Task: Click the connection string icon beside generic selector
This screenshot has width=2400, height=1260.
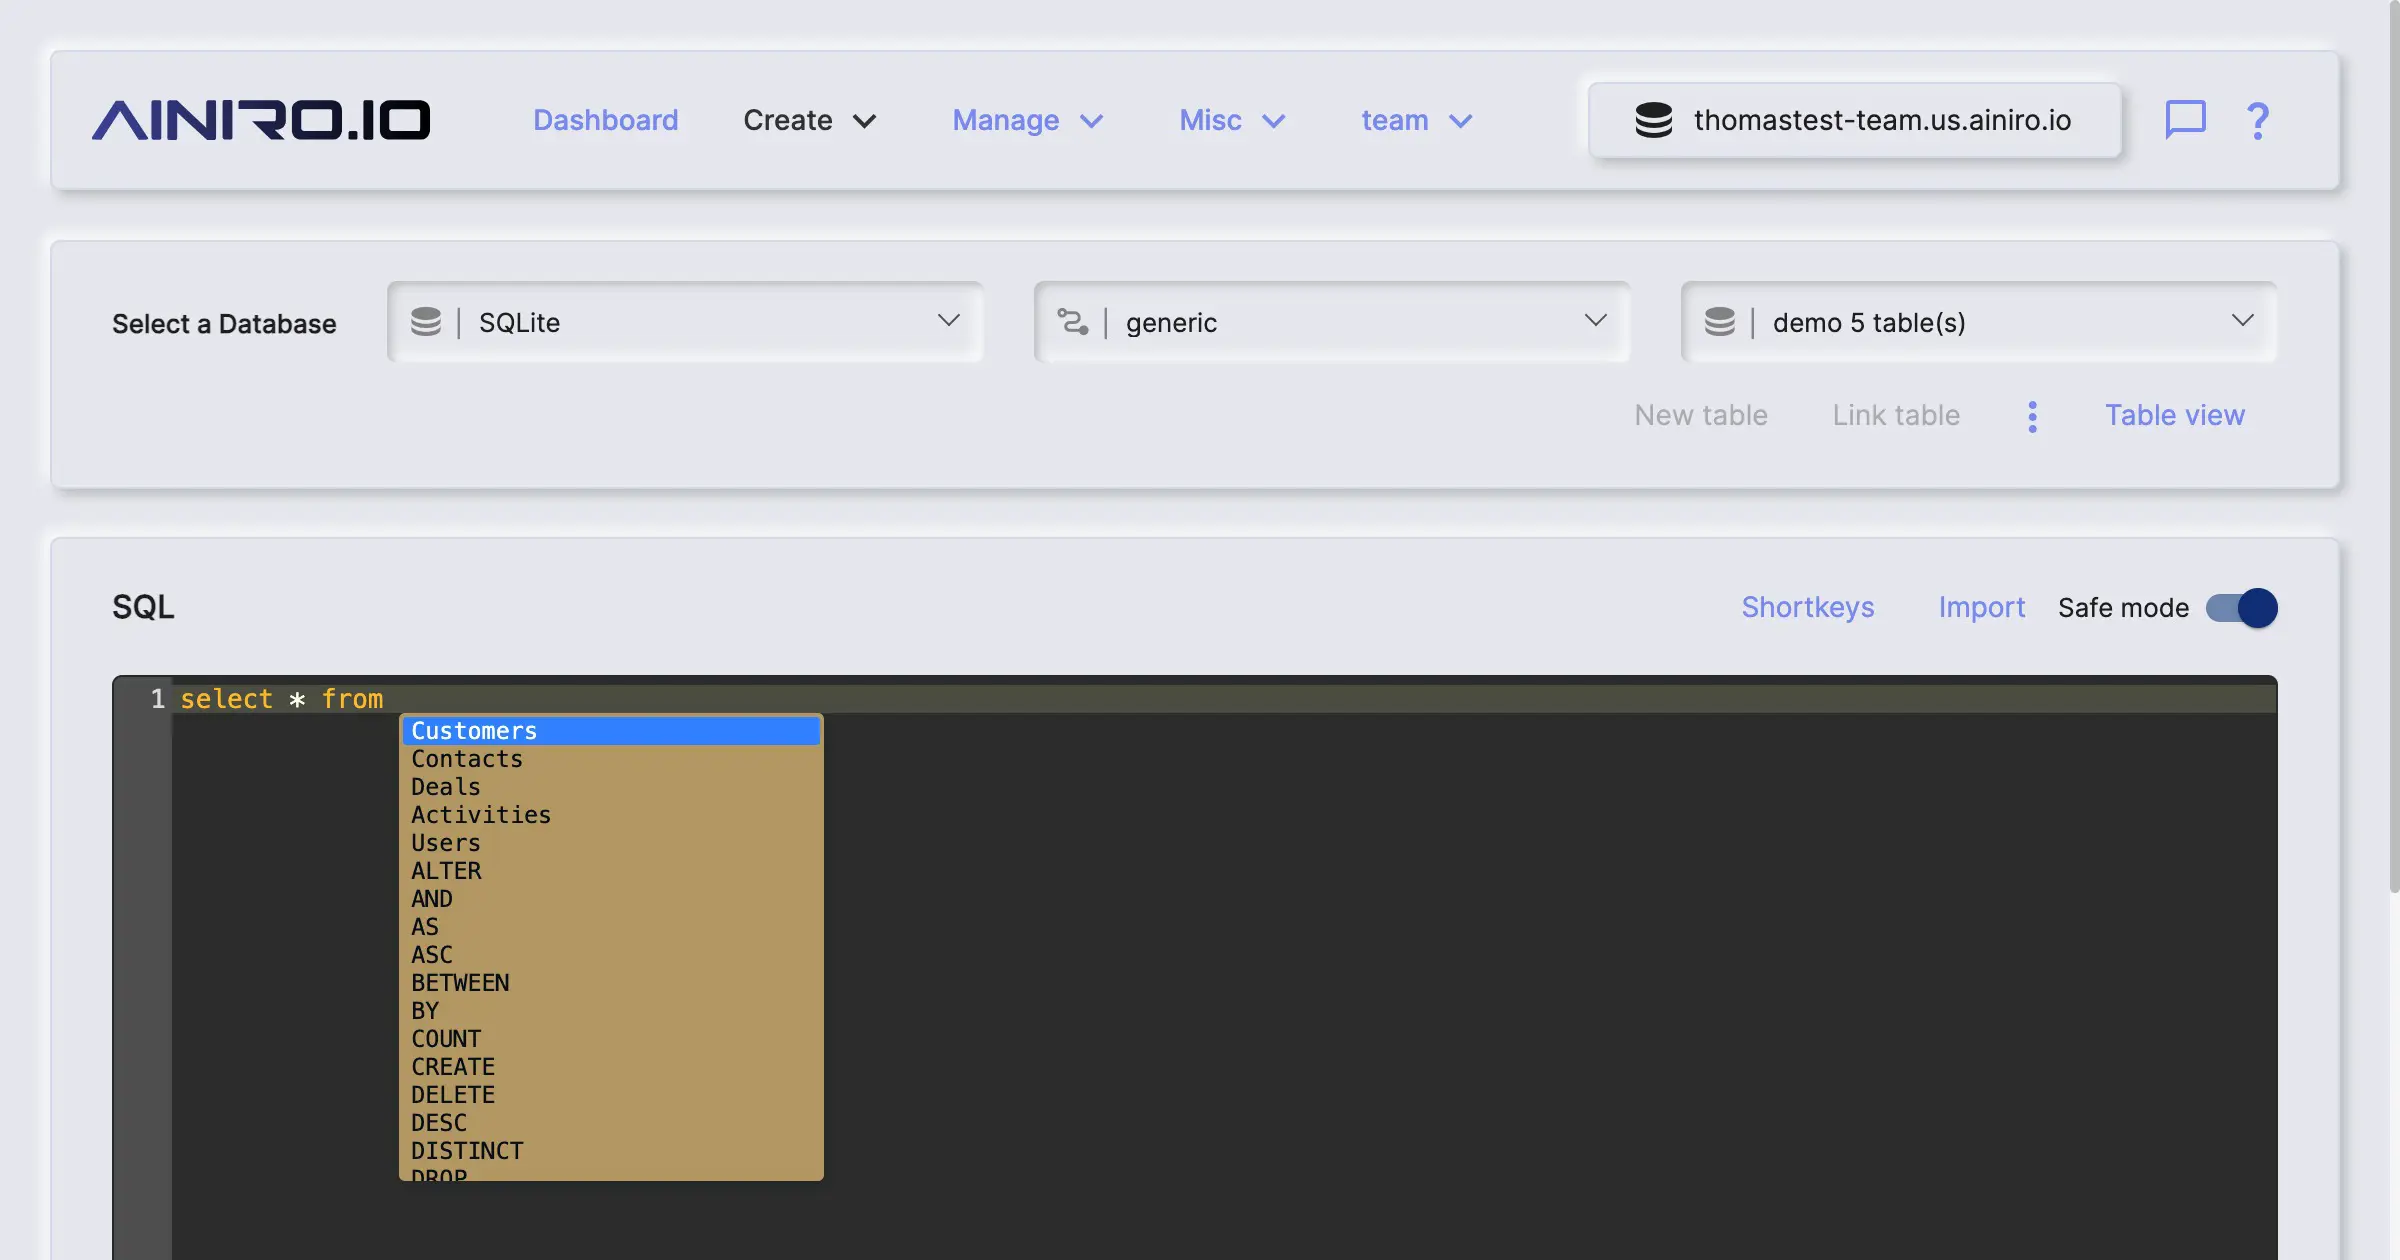Action: click(x=1072, y=321)
